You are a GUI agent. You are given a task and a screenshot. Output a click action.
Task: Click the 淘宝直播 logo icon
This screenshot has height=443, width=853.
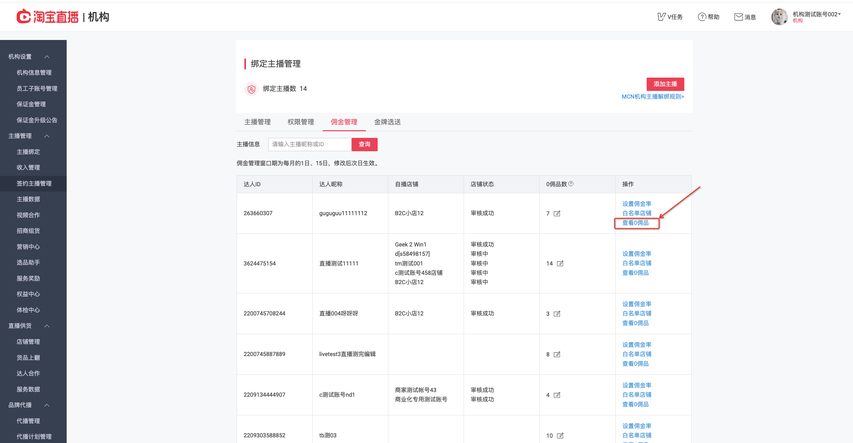coord(23,16)
